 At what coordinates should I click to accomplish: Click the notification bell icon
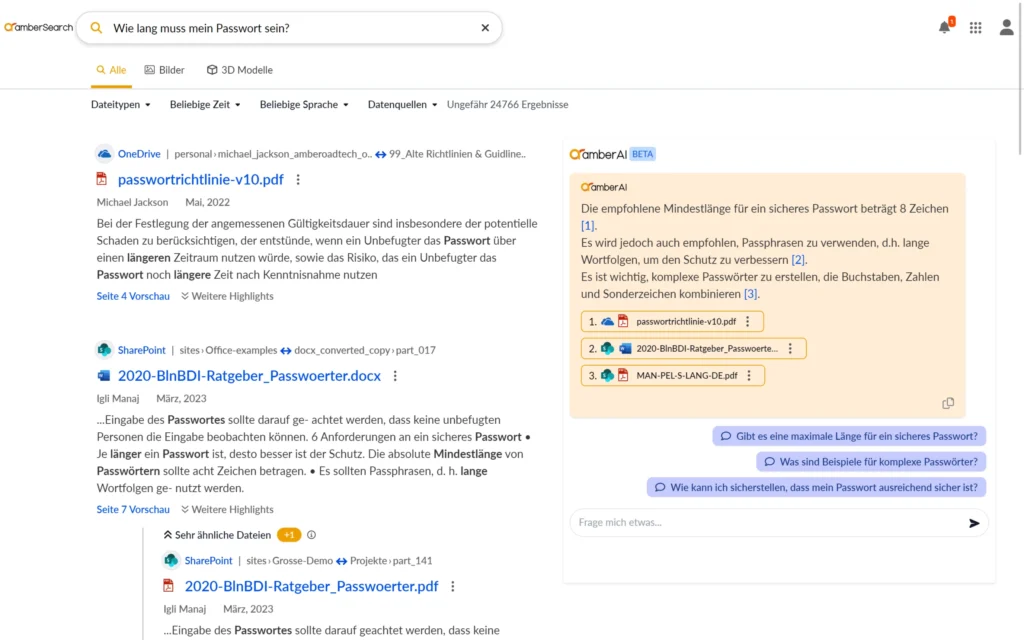tap(944, 28)
